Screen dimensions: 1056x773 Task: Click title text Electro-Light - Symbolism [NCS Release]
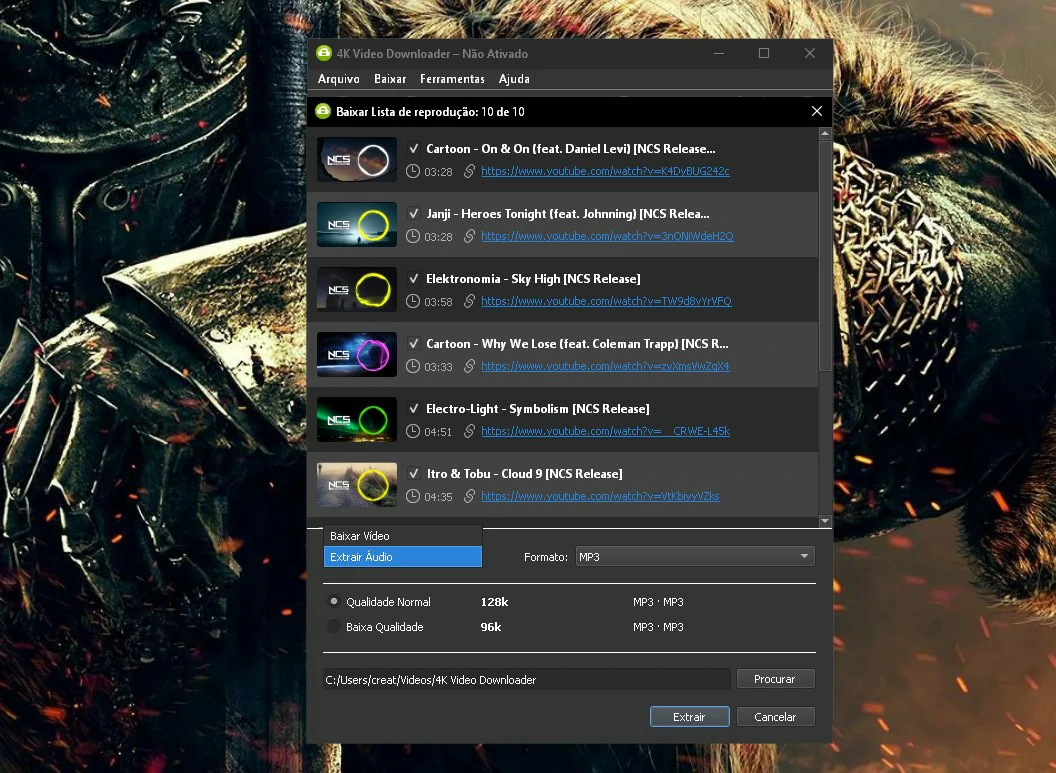537,409
